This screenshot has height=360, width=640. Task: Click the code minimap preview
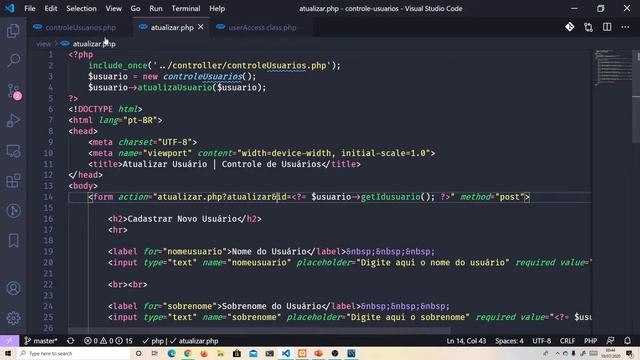coord(612,67)
